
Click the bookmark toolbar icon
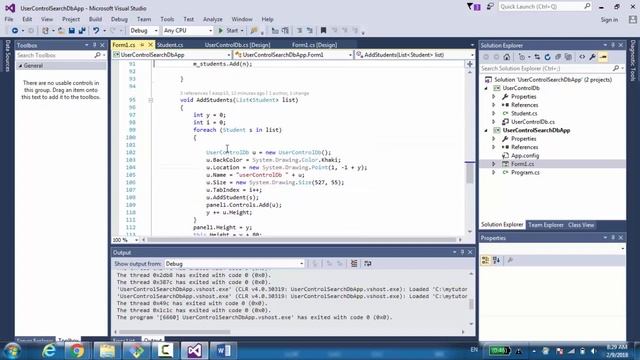point(323,31)
